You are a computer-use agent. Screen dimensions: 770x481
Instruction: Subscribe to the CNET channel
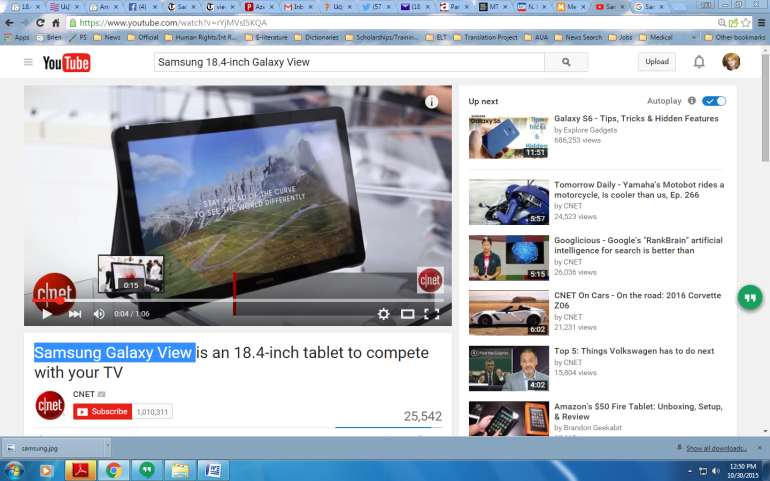click(103, 412)
